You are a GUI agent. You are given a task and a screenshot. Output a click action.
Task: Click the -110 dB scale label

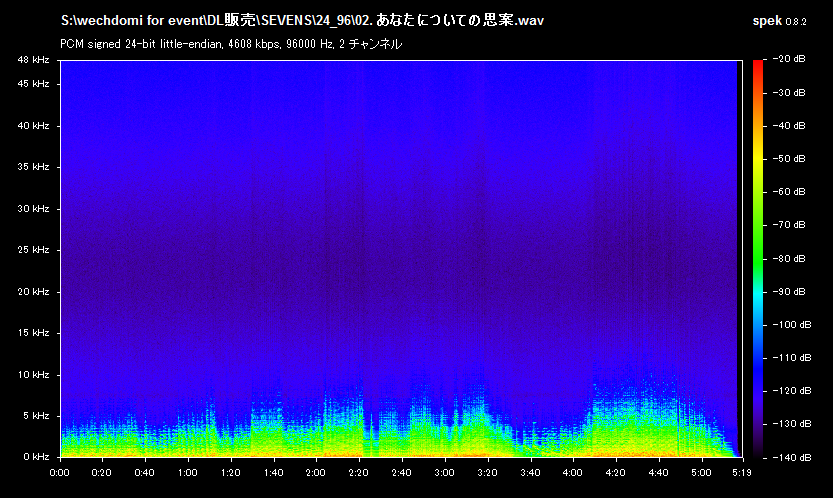(x=791, y=358)
